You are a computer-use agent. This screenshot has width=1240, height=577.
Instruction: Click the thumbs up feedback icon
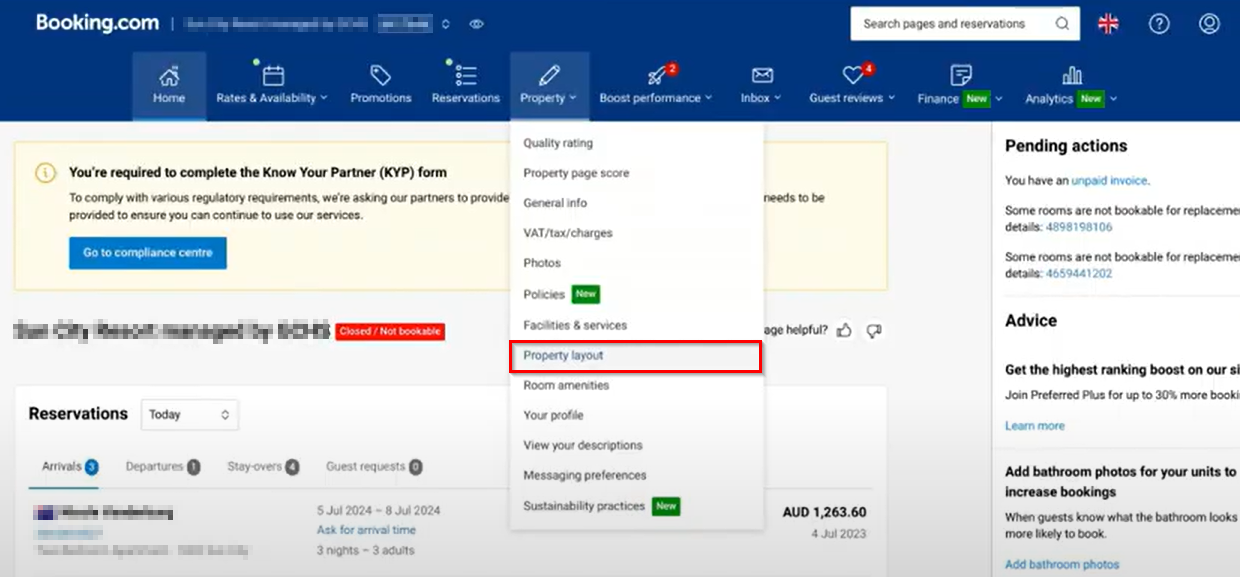coord(845,330)
